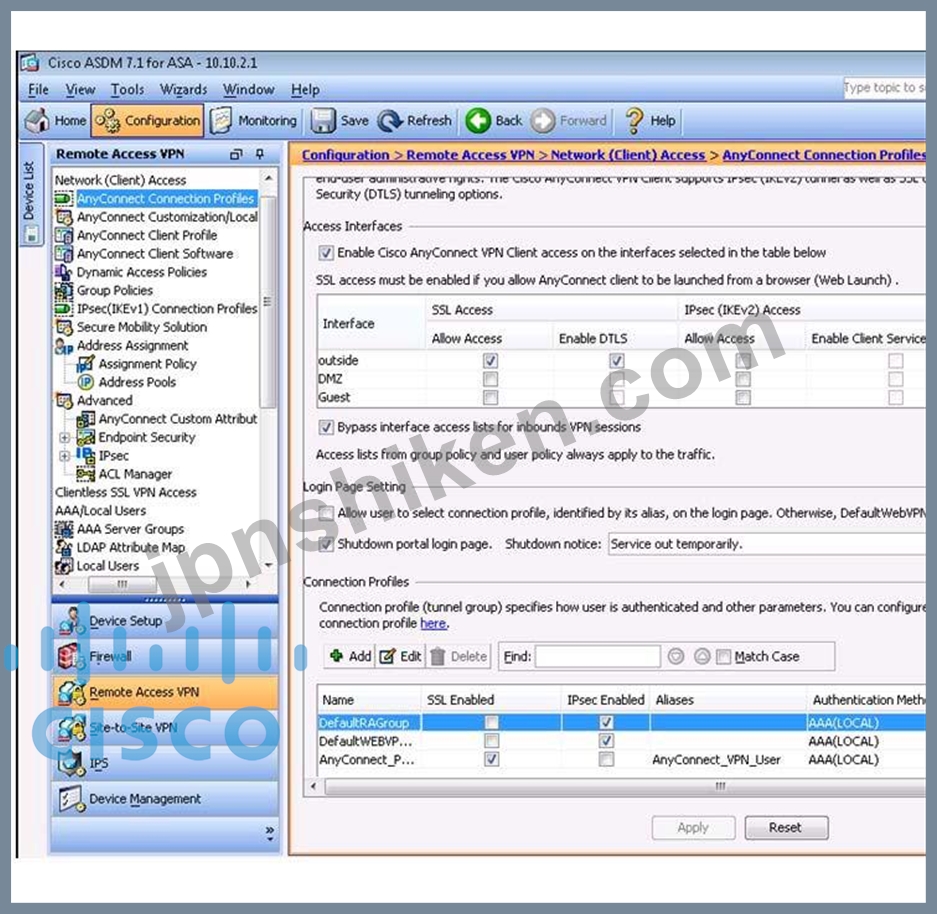Toggle Enable DTLS for outside interface
The width and height of the screenshot is (937, 914).
(x=617, y=361)
